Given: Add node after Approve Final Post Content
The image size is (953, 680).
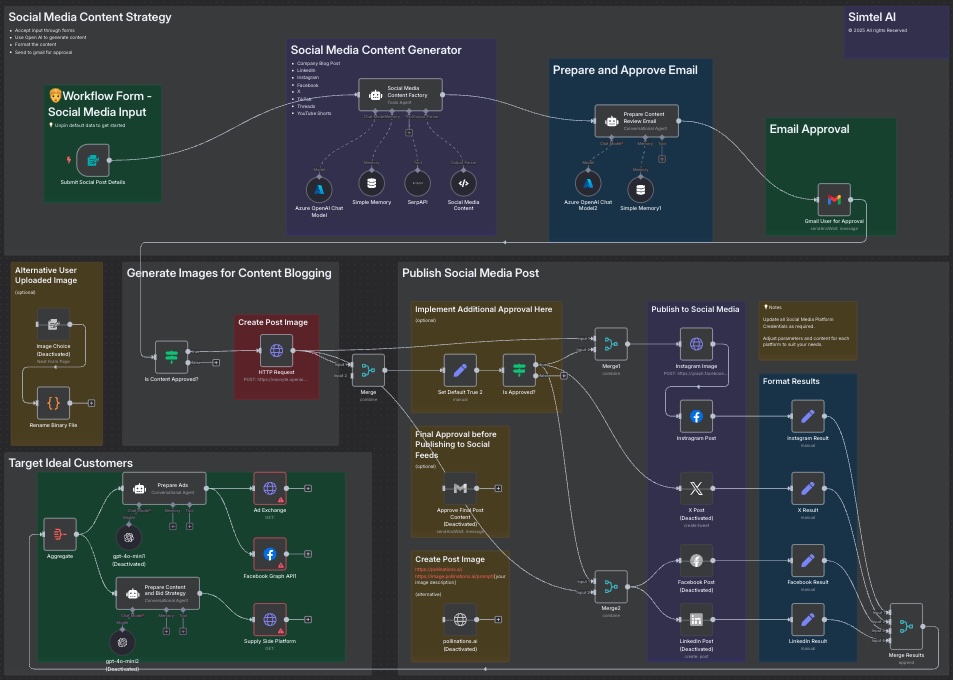Looking at the screenshot, I should (498, 488).
